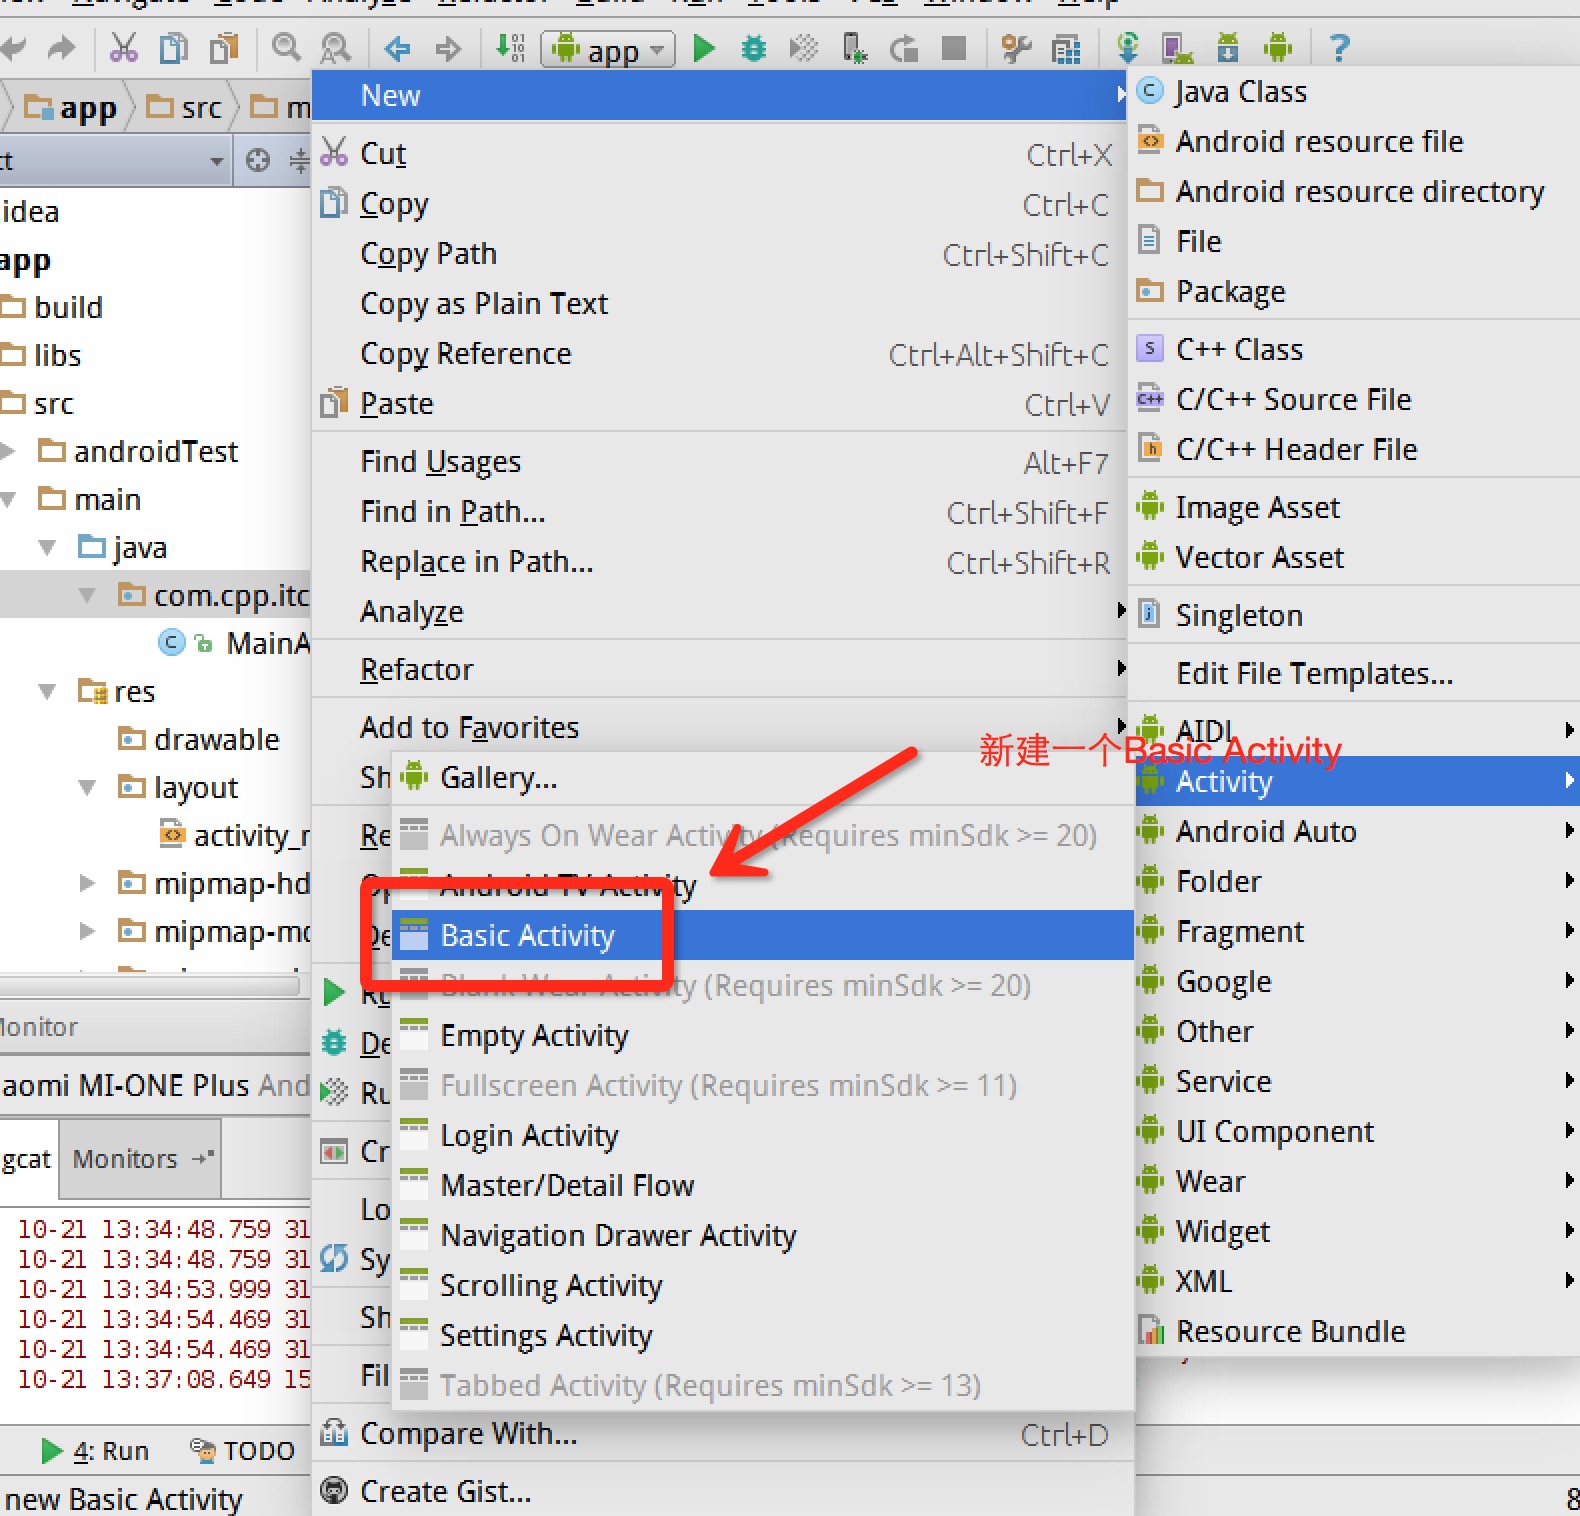Click the Undo arrow in the toolbar

[x=13, y=47]
